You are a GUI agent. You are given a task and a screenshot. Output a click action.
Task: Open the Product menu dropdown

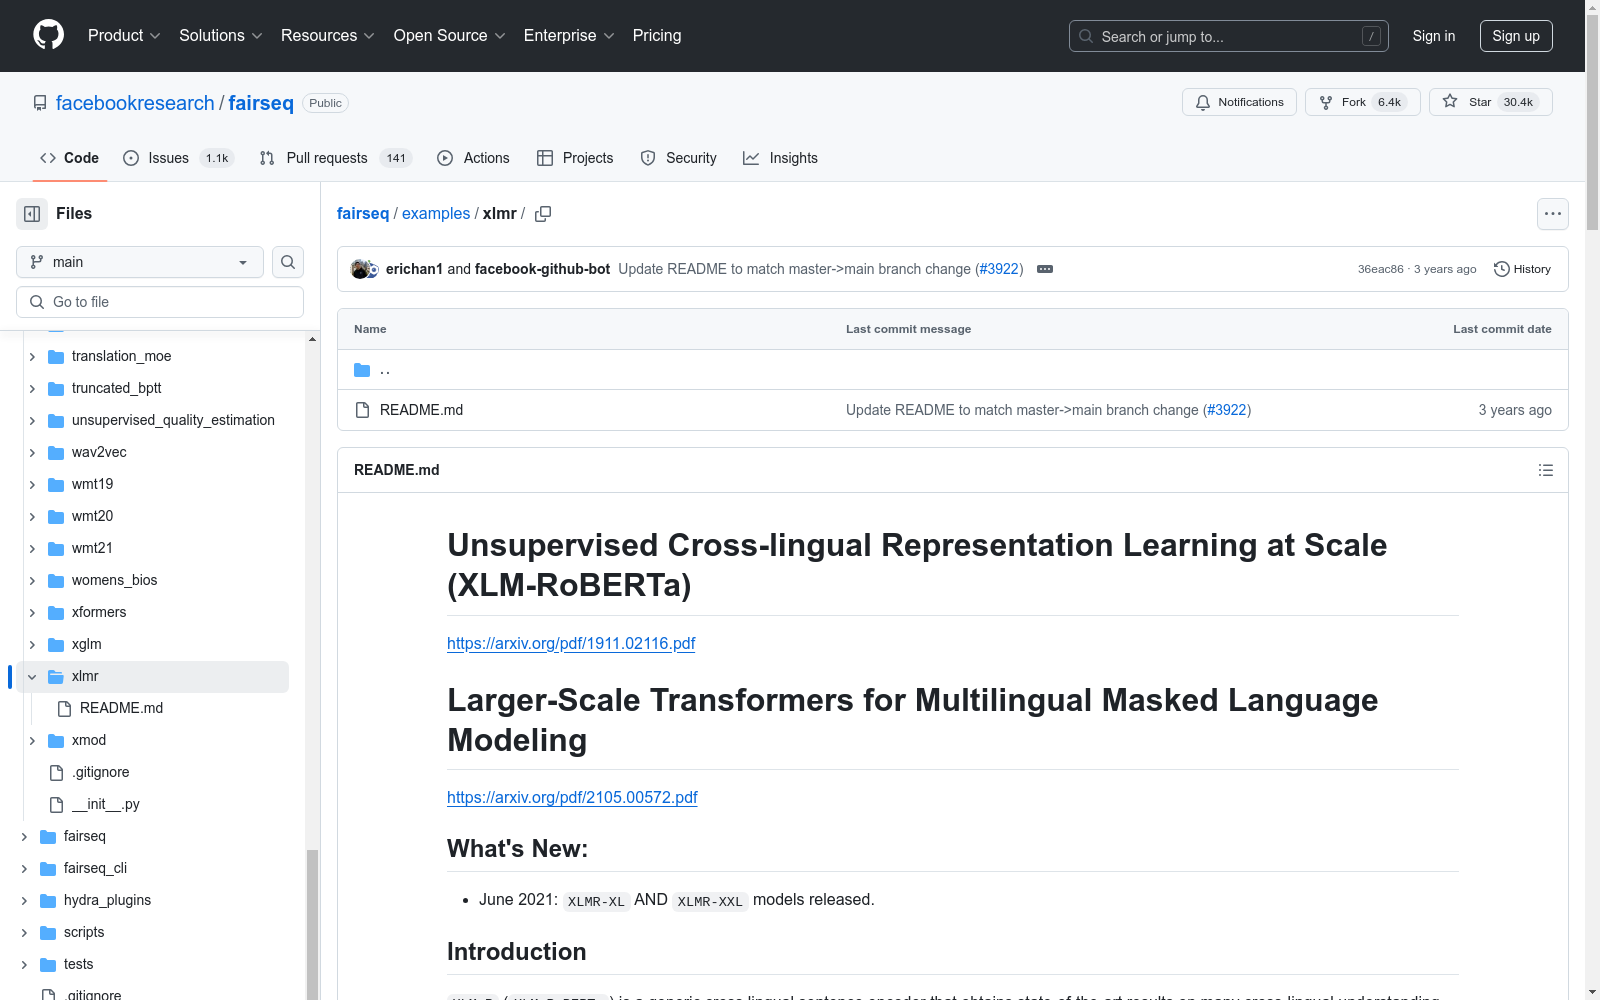124,35
